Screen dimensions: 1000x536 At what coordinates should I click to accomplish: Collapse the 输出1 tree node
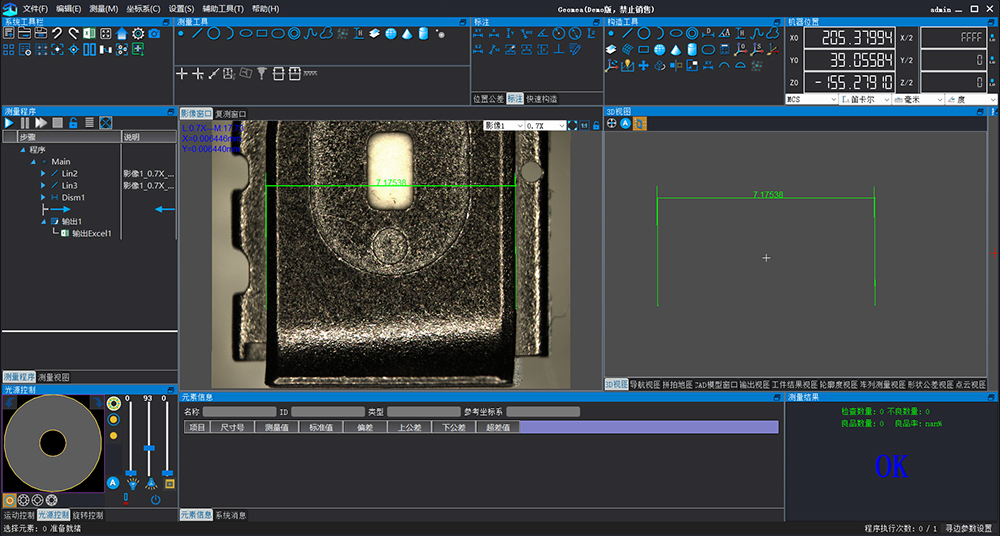43,221
